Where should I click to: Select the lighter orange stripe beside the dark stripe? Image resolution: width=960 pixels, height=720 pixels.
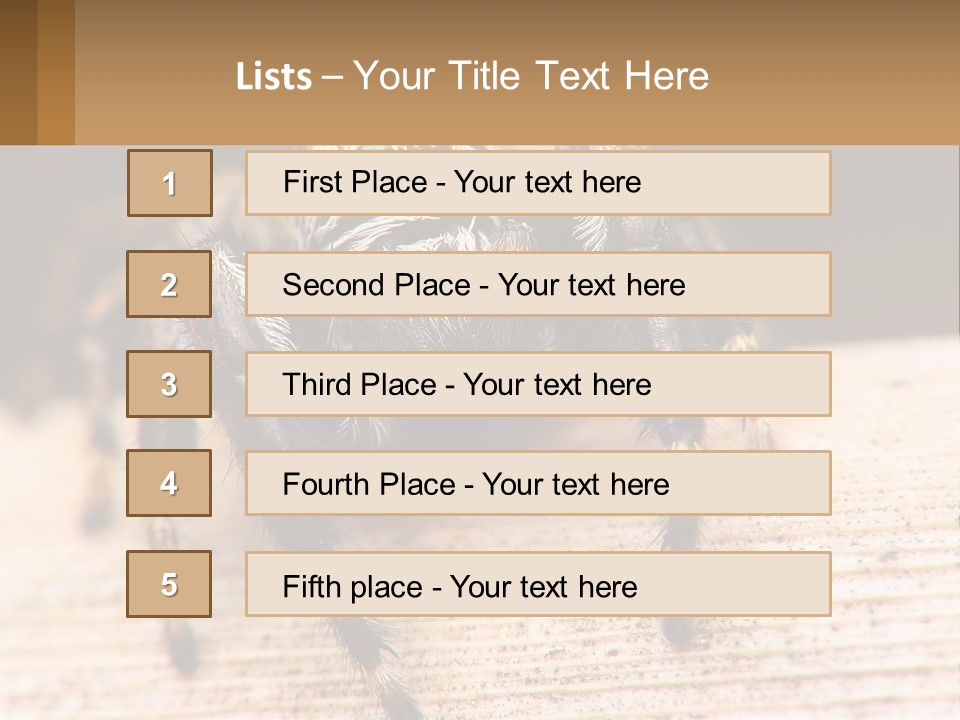click(x=56, y=72)
